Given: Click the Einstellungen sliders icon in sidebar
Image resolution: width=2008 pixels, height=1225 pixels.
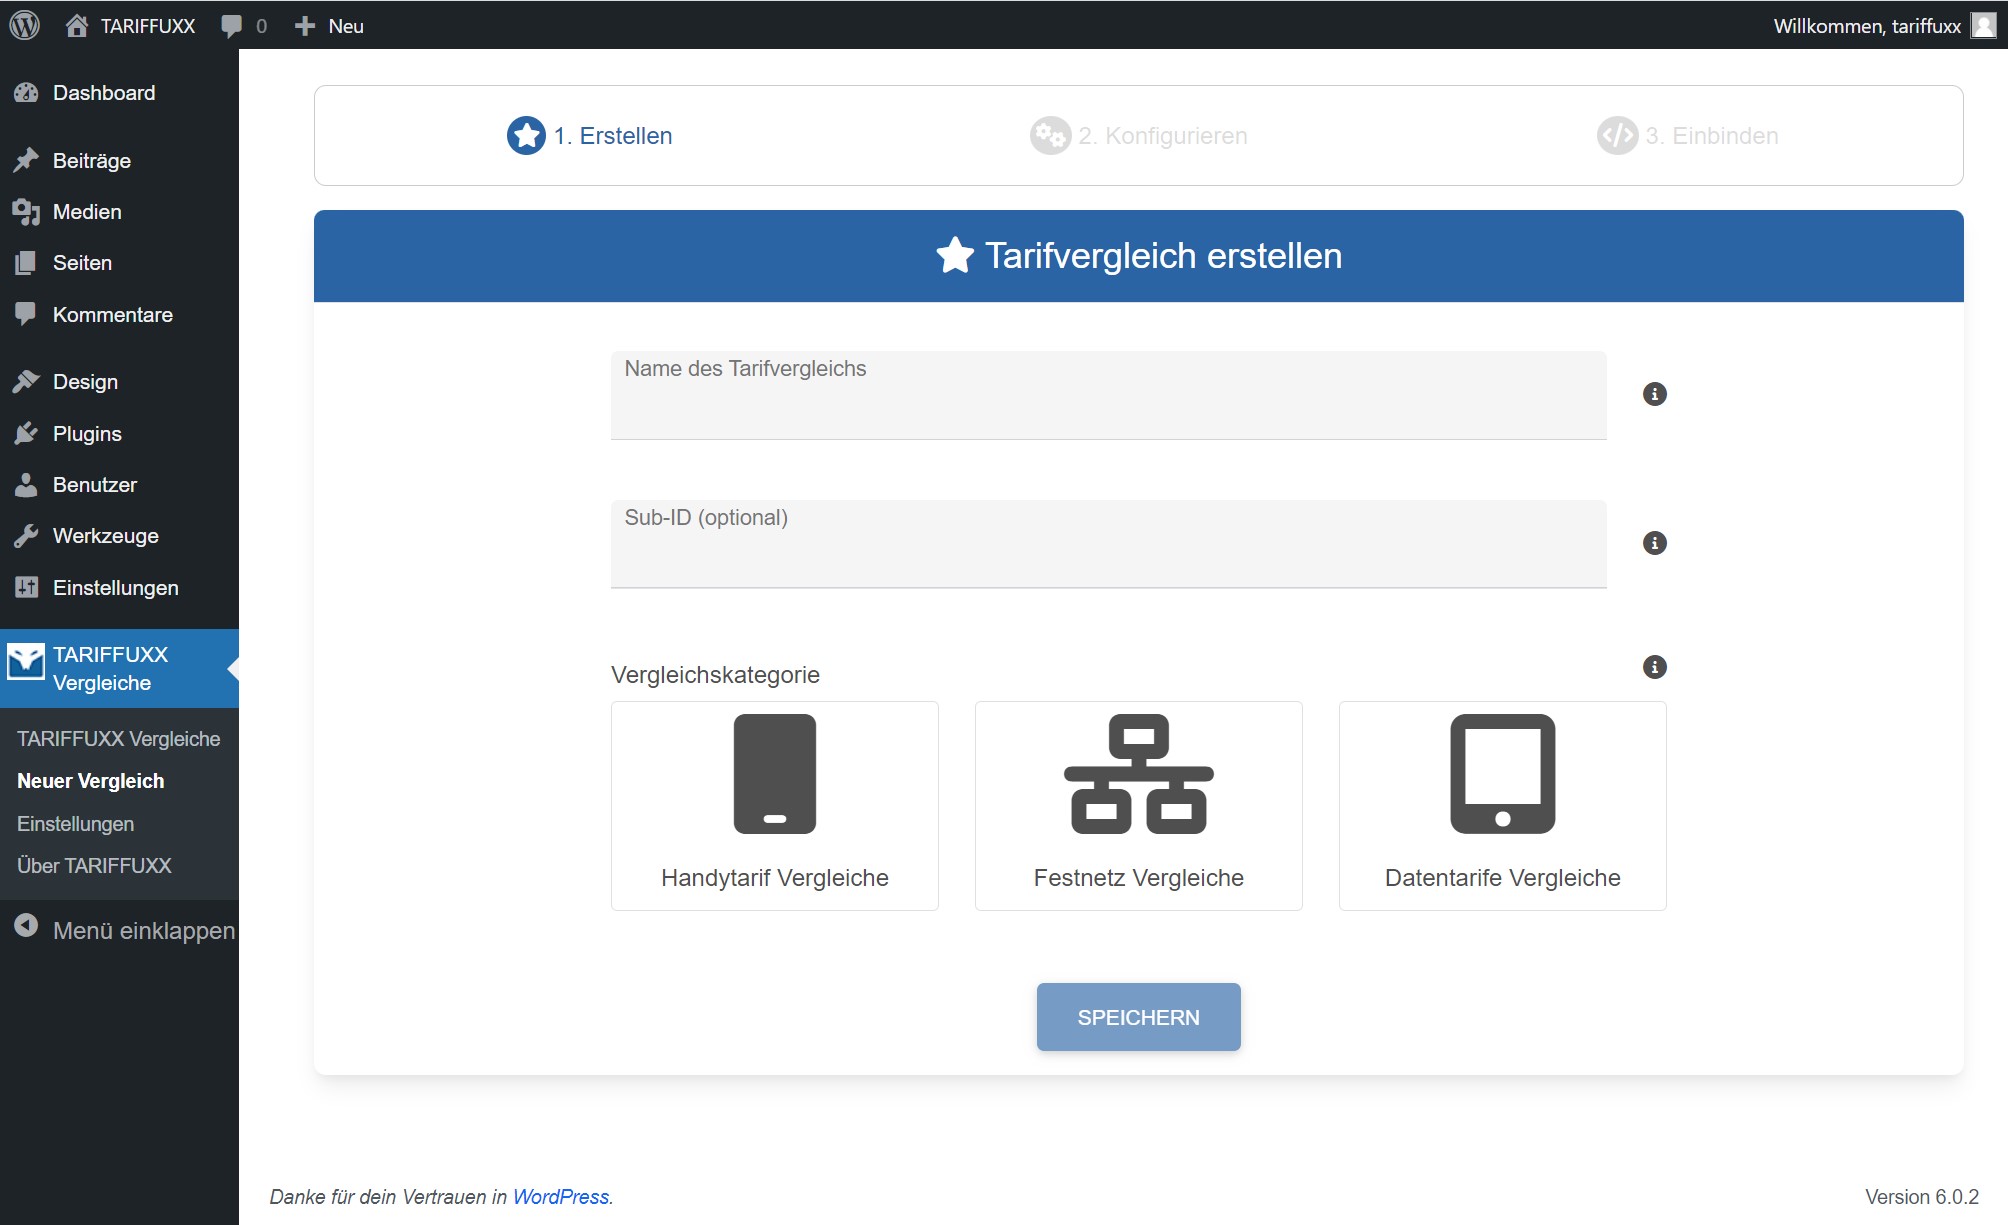Looking at the screenshot, I should (26, 588).
